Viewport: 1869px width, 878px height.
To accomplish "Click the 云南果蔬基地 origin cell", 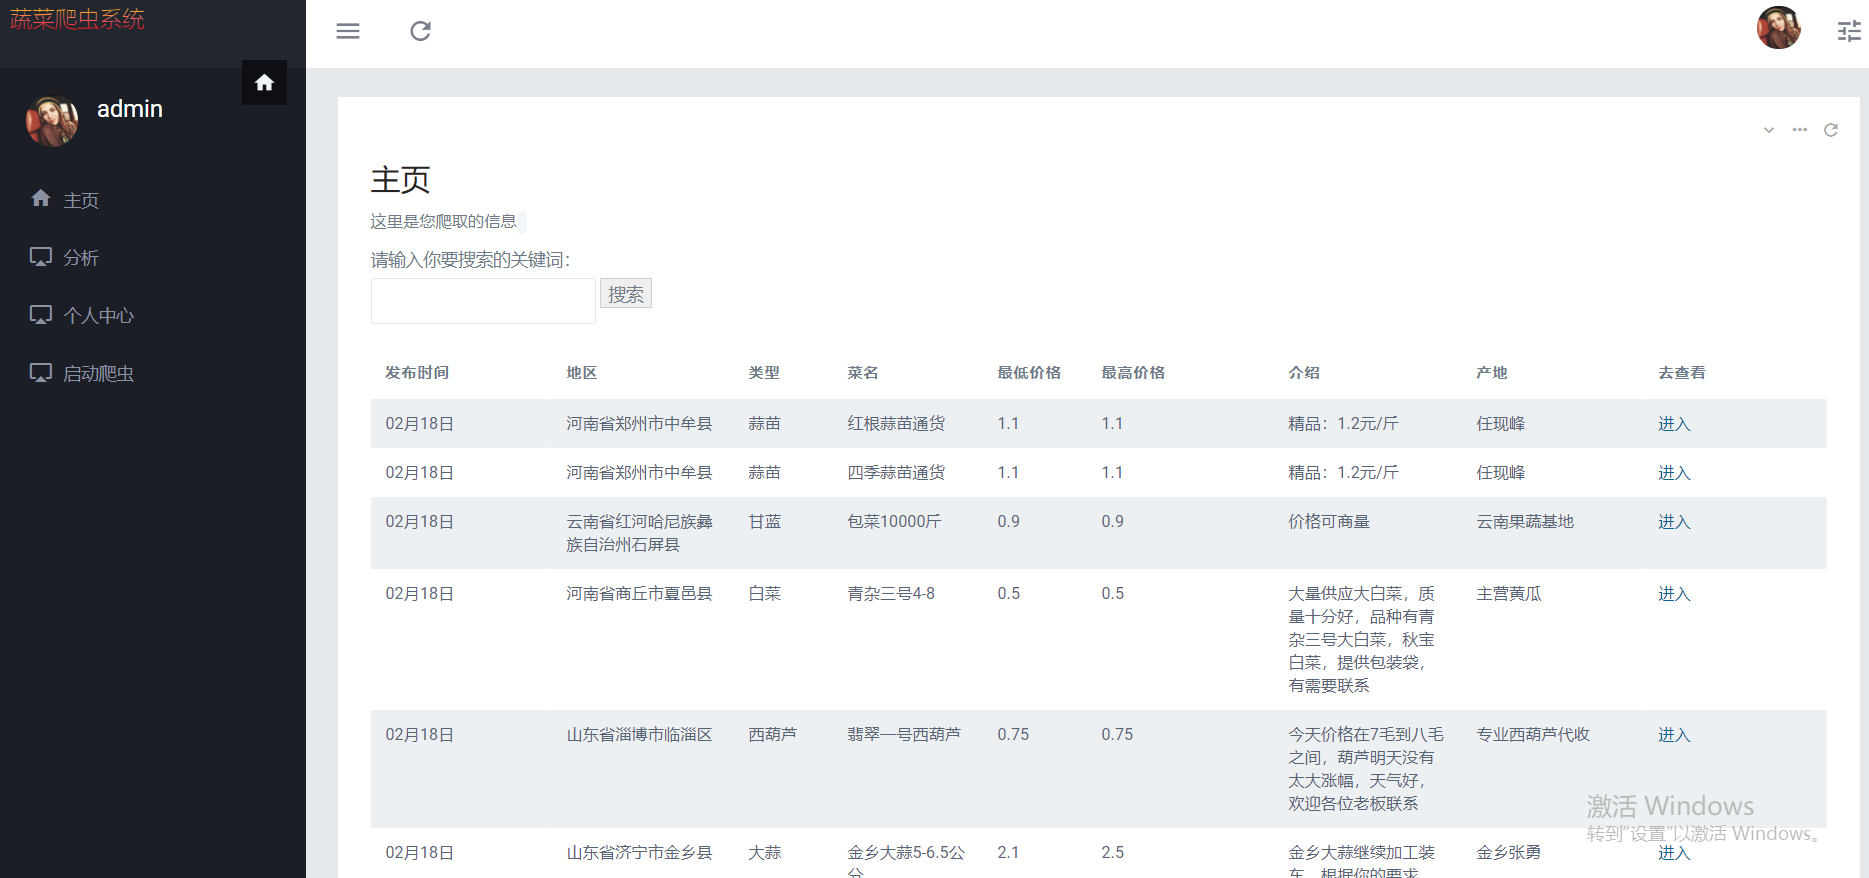I will coord(1525,522).
